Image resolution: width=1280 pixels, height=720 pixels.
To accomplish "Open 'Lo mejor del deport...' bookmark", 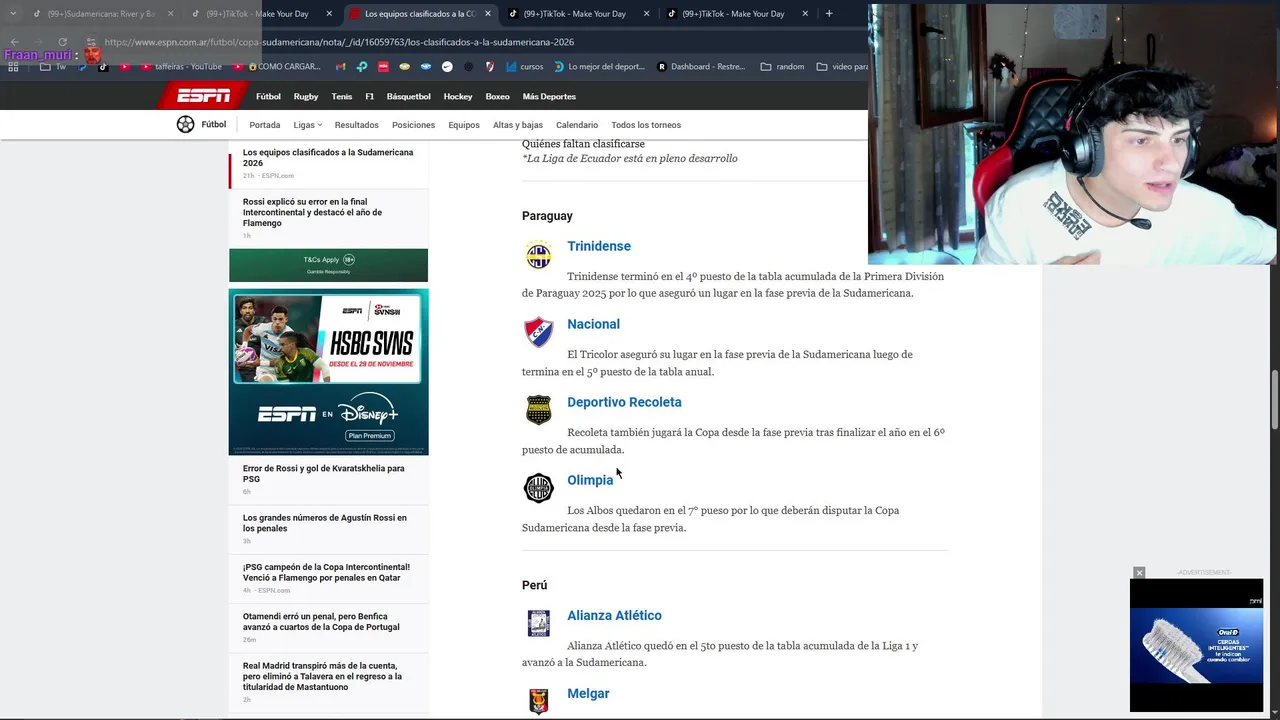I will pos(599,67).
